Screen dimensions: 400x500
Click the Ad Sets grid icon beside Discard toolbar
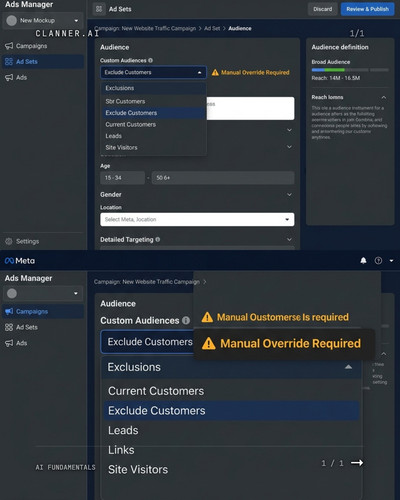coord(99,9)
